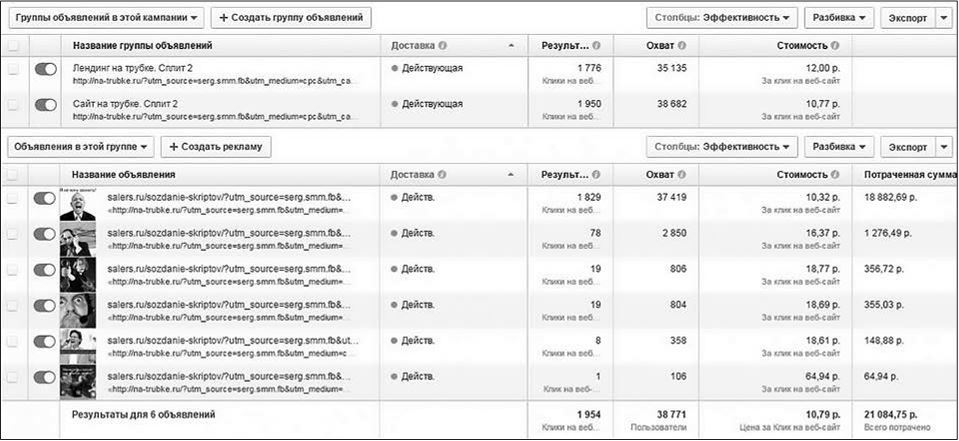Click info icon beside Стоимость in top table
The height and width of the screenshot is (441, 959).
pyautogui.click(x=835, y=46)
